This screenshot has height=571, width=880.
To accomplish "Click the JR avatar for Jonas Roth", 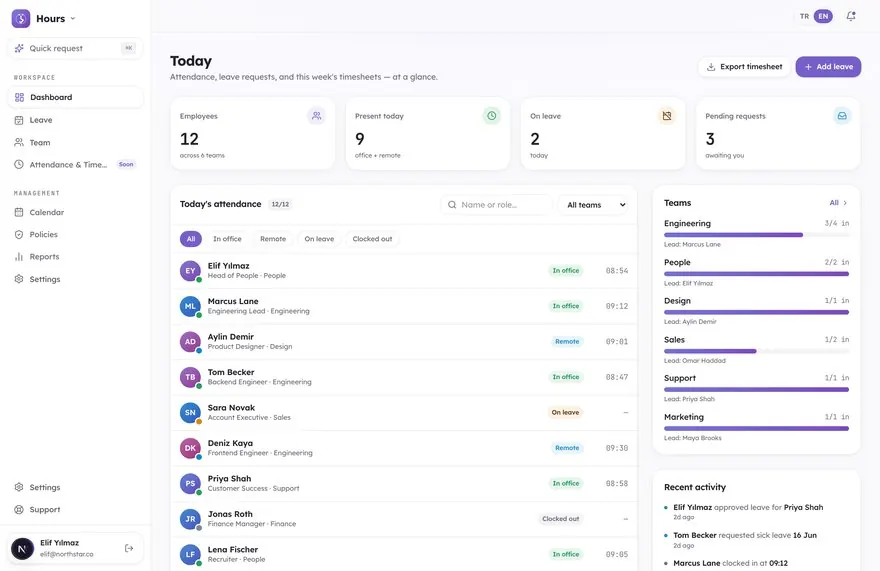I will point(190,519).
